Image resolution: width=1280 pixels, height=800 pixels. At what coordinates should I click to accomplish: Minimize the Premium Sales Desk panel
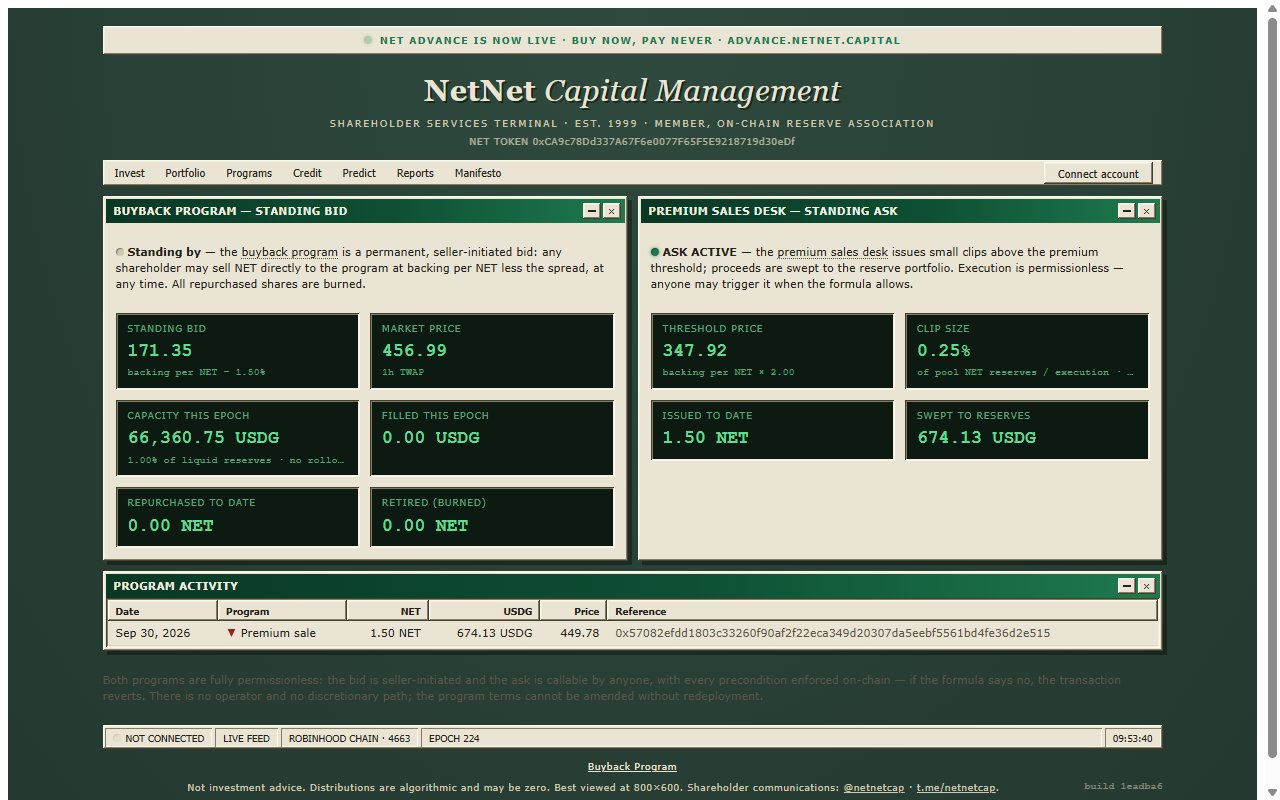pos(1127,211)
